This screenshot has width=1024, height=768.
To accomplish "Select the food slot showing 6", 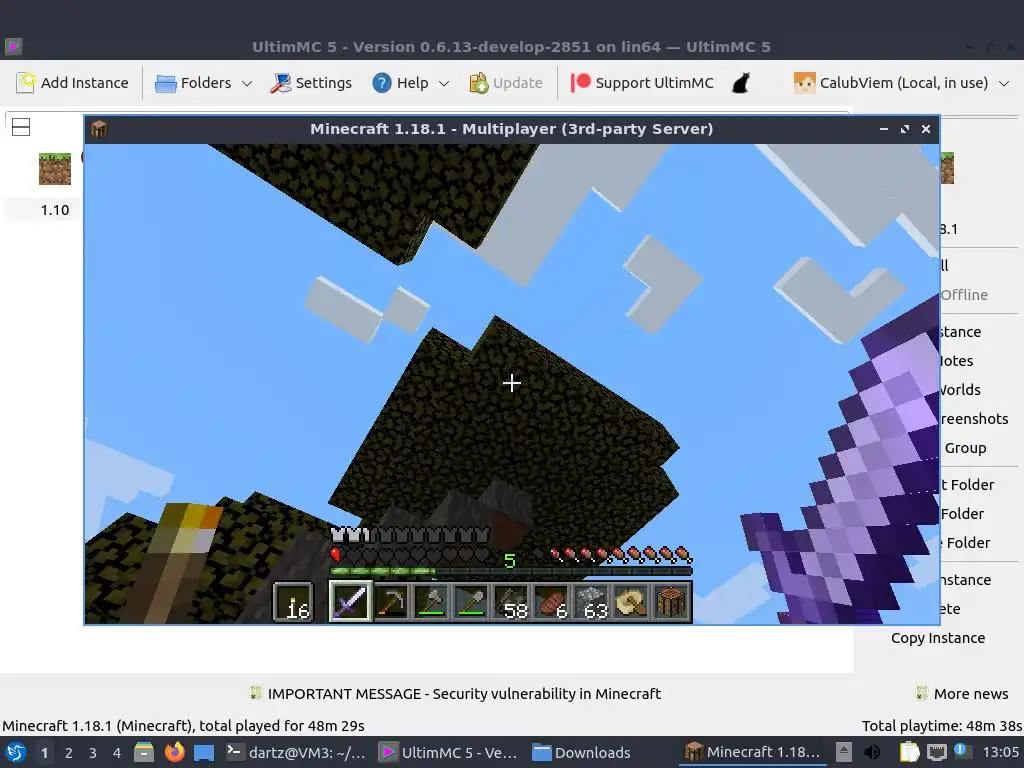I will tap(551, 601).
